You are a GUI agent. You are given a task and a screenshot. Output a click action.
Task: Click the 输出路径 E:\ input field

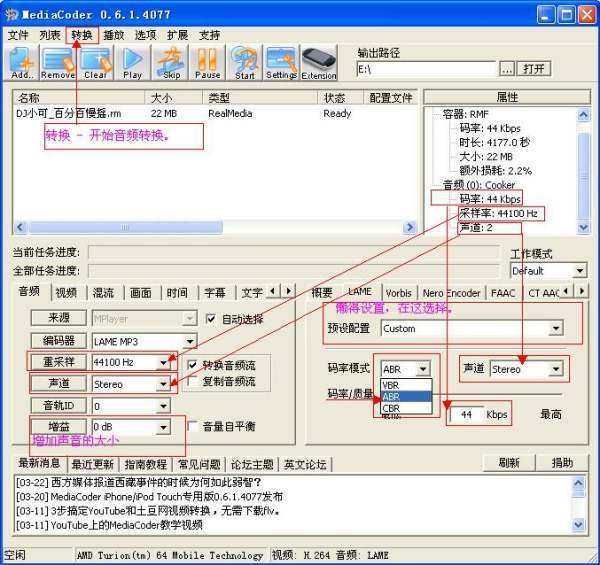[x=427, y=69]
